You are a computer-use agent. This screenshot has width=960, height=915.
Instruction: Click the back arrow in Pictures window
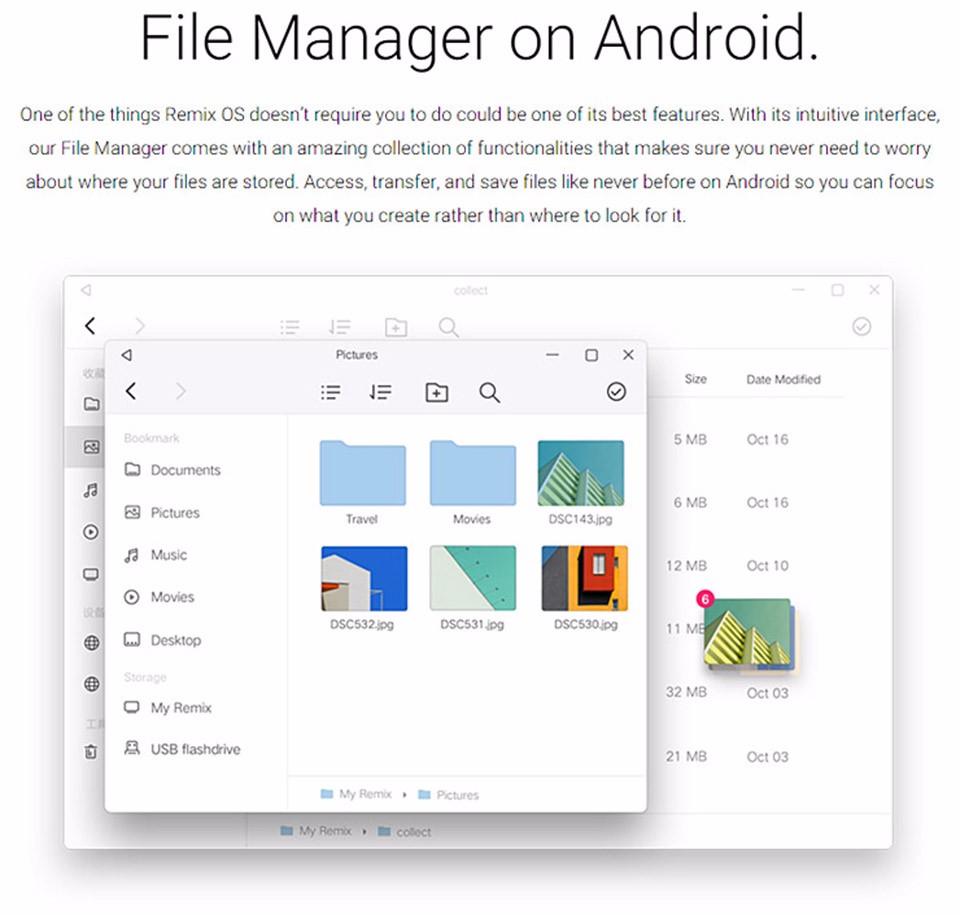pyautogui.click(x=131, y=392)
